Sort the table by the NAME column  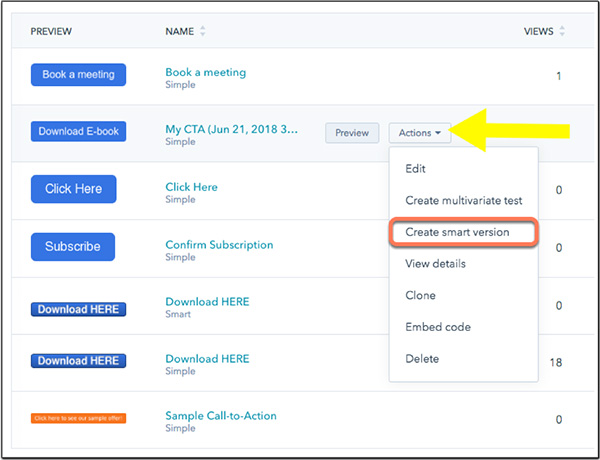203,31
